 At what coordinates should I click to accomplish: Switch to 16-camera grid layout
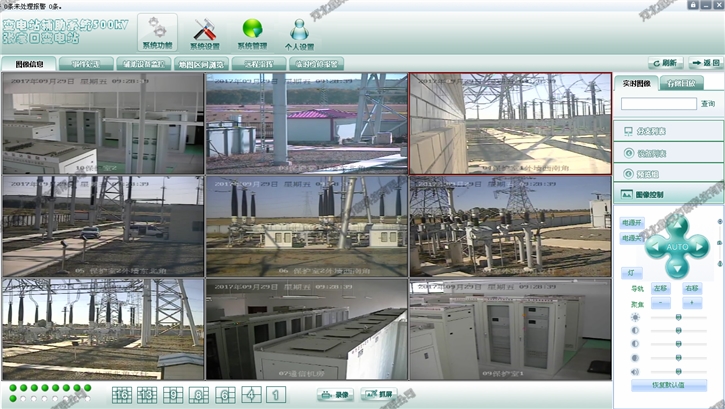[122, 395]
